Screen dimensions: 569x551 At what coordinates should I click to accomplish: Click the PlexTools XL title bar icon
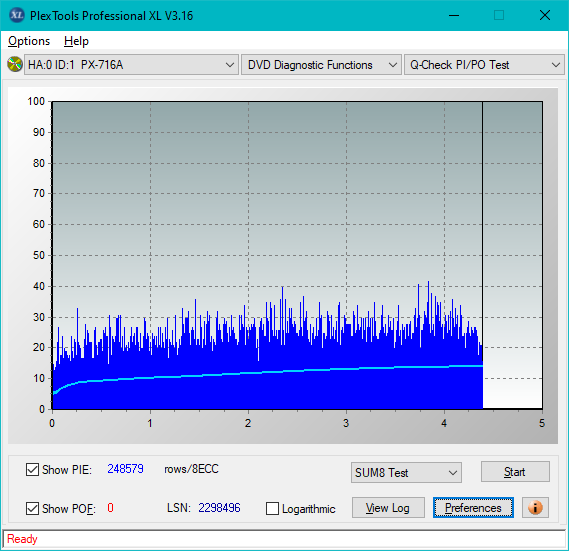pyautogui.click(x=16, y=15)
